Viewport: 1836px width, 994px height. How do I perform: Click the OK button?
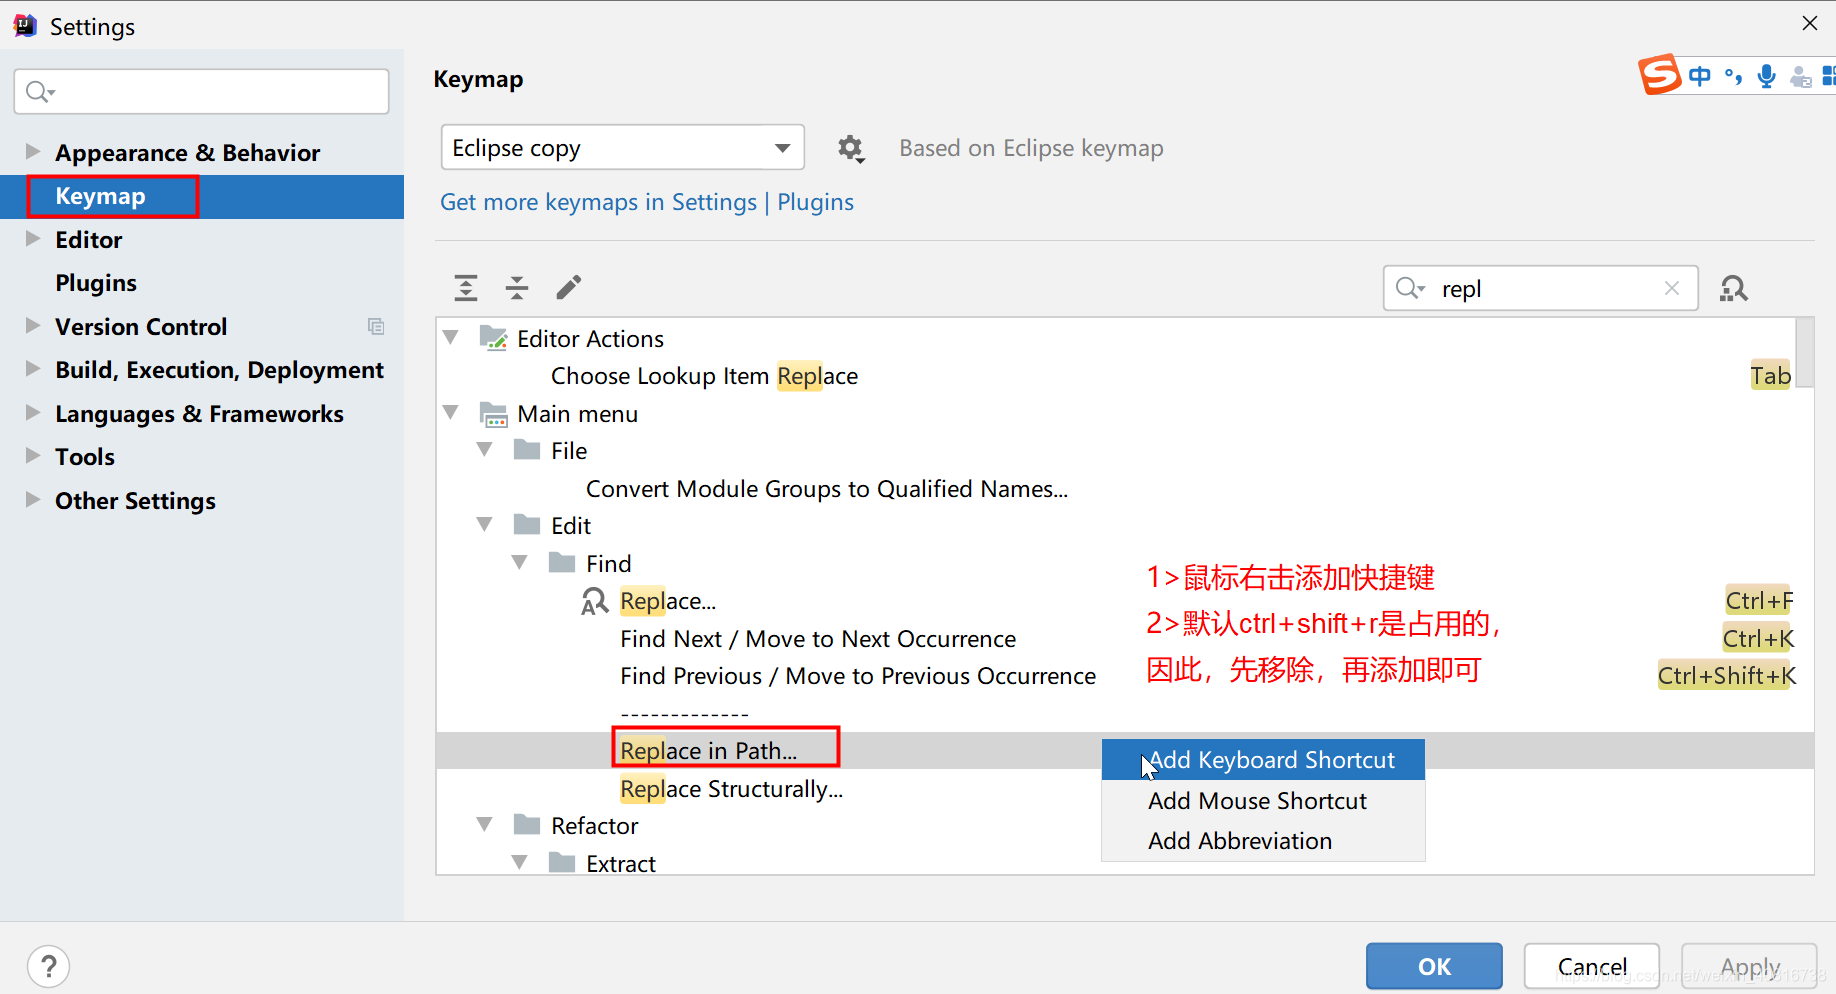coord(1433,966)
